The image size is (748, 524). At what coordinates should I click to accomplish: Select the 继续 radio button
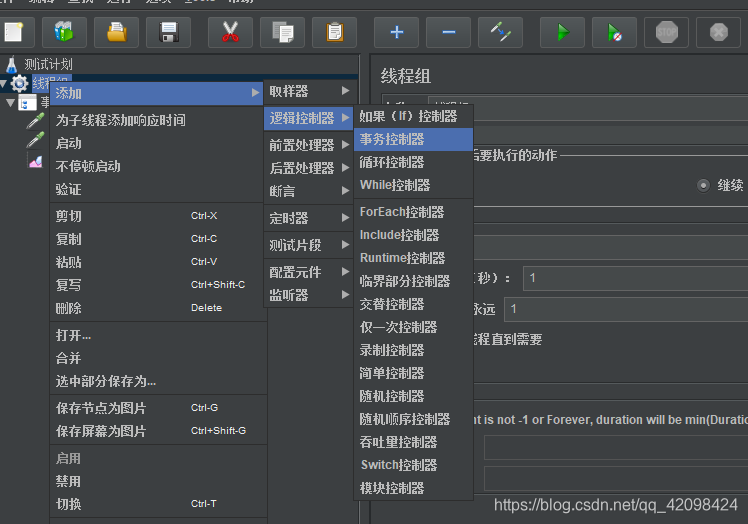click(703, 185)
